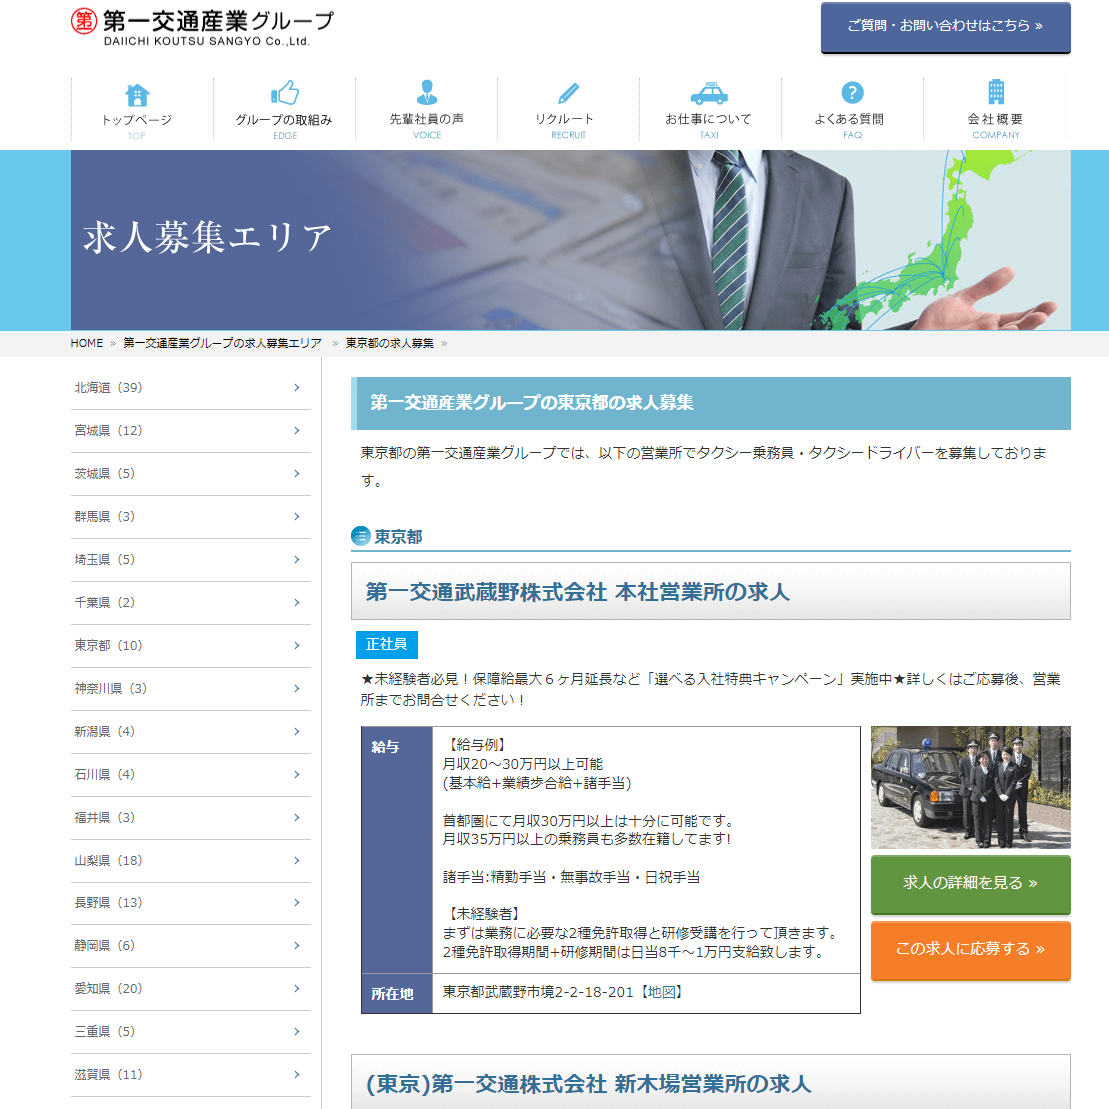Click the 第一交通産業グループ logo
Screen dimensions: 1109x1109
pyautogui.click(x=202, y=27)
